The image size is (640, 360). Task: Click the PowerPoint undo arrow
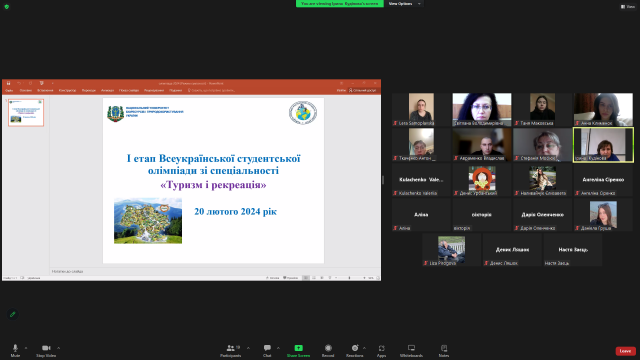19,83
